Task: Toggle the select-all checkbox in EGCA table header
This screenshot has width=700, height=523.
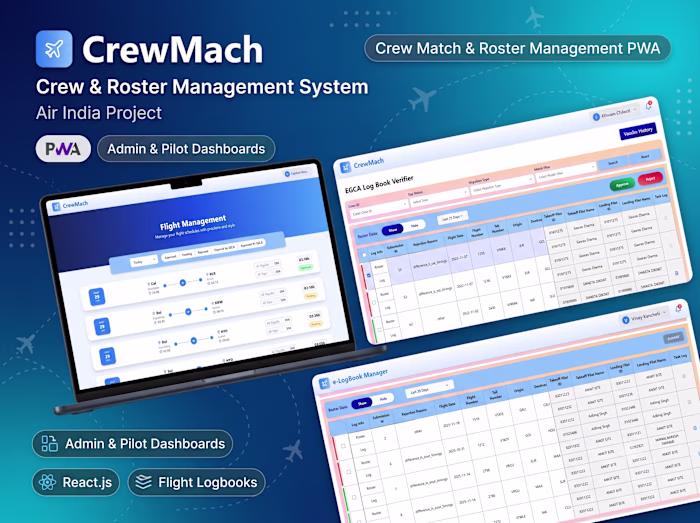Action: 364,255
